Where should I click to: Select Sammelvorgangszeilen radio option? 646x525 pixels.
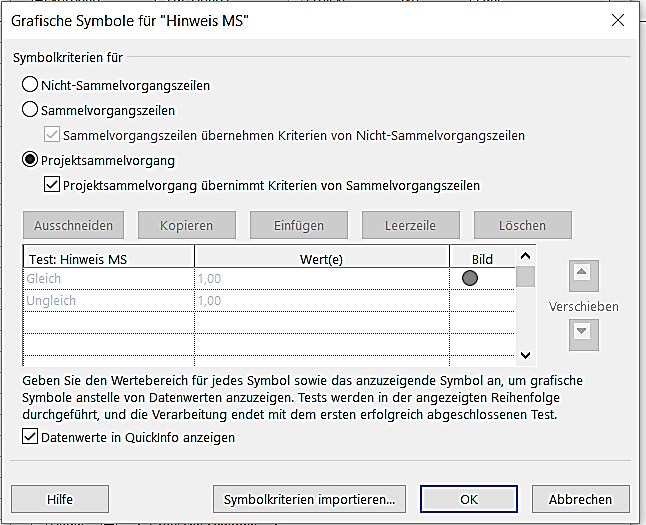(30, 110)
